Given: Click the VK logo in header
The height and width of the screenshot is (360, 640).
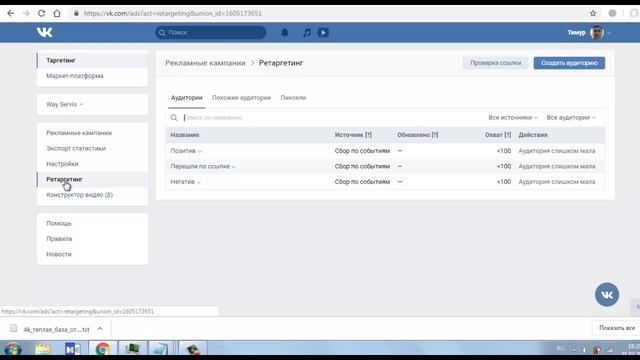Looking at the screenshot, I should pos(44,32).
